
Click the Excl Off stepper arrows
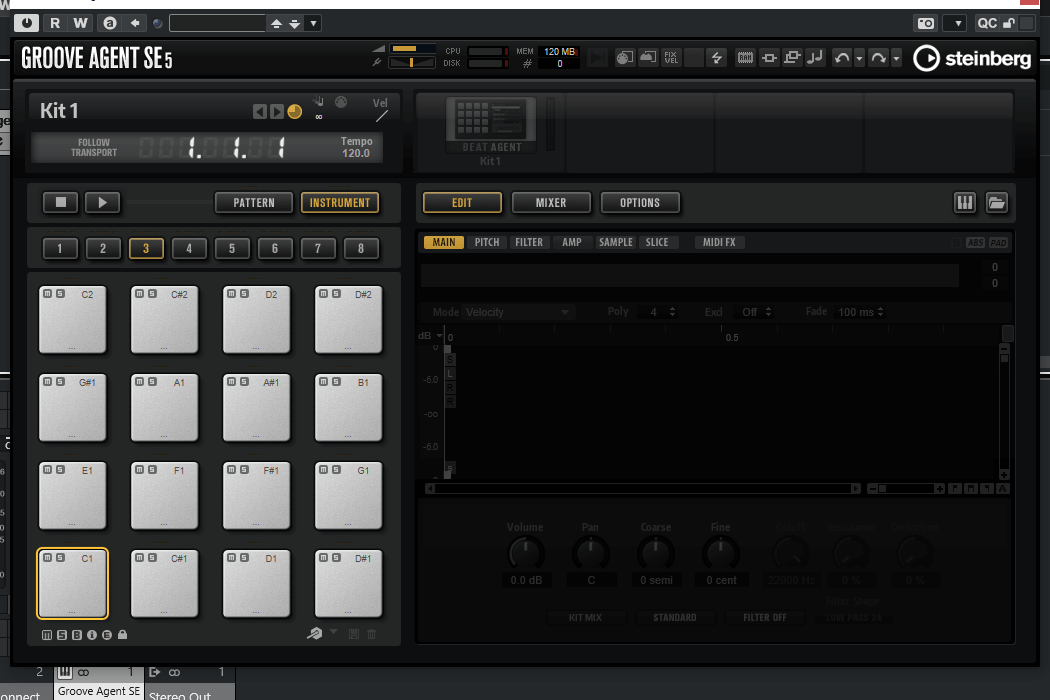point(769,312)
